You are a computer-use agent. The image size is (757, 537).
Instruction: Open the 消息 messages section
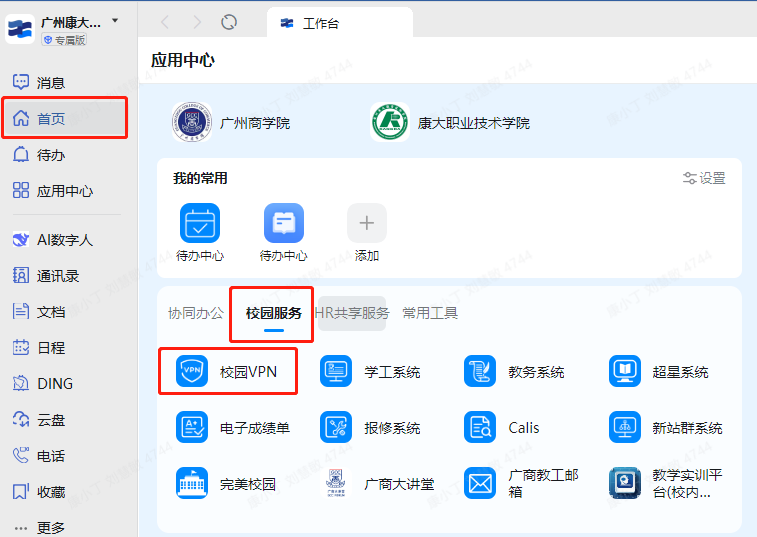pos(39,83)
